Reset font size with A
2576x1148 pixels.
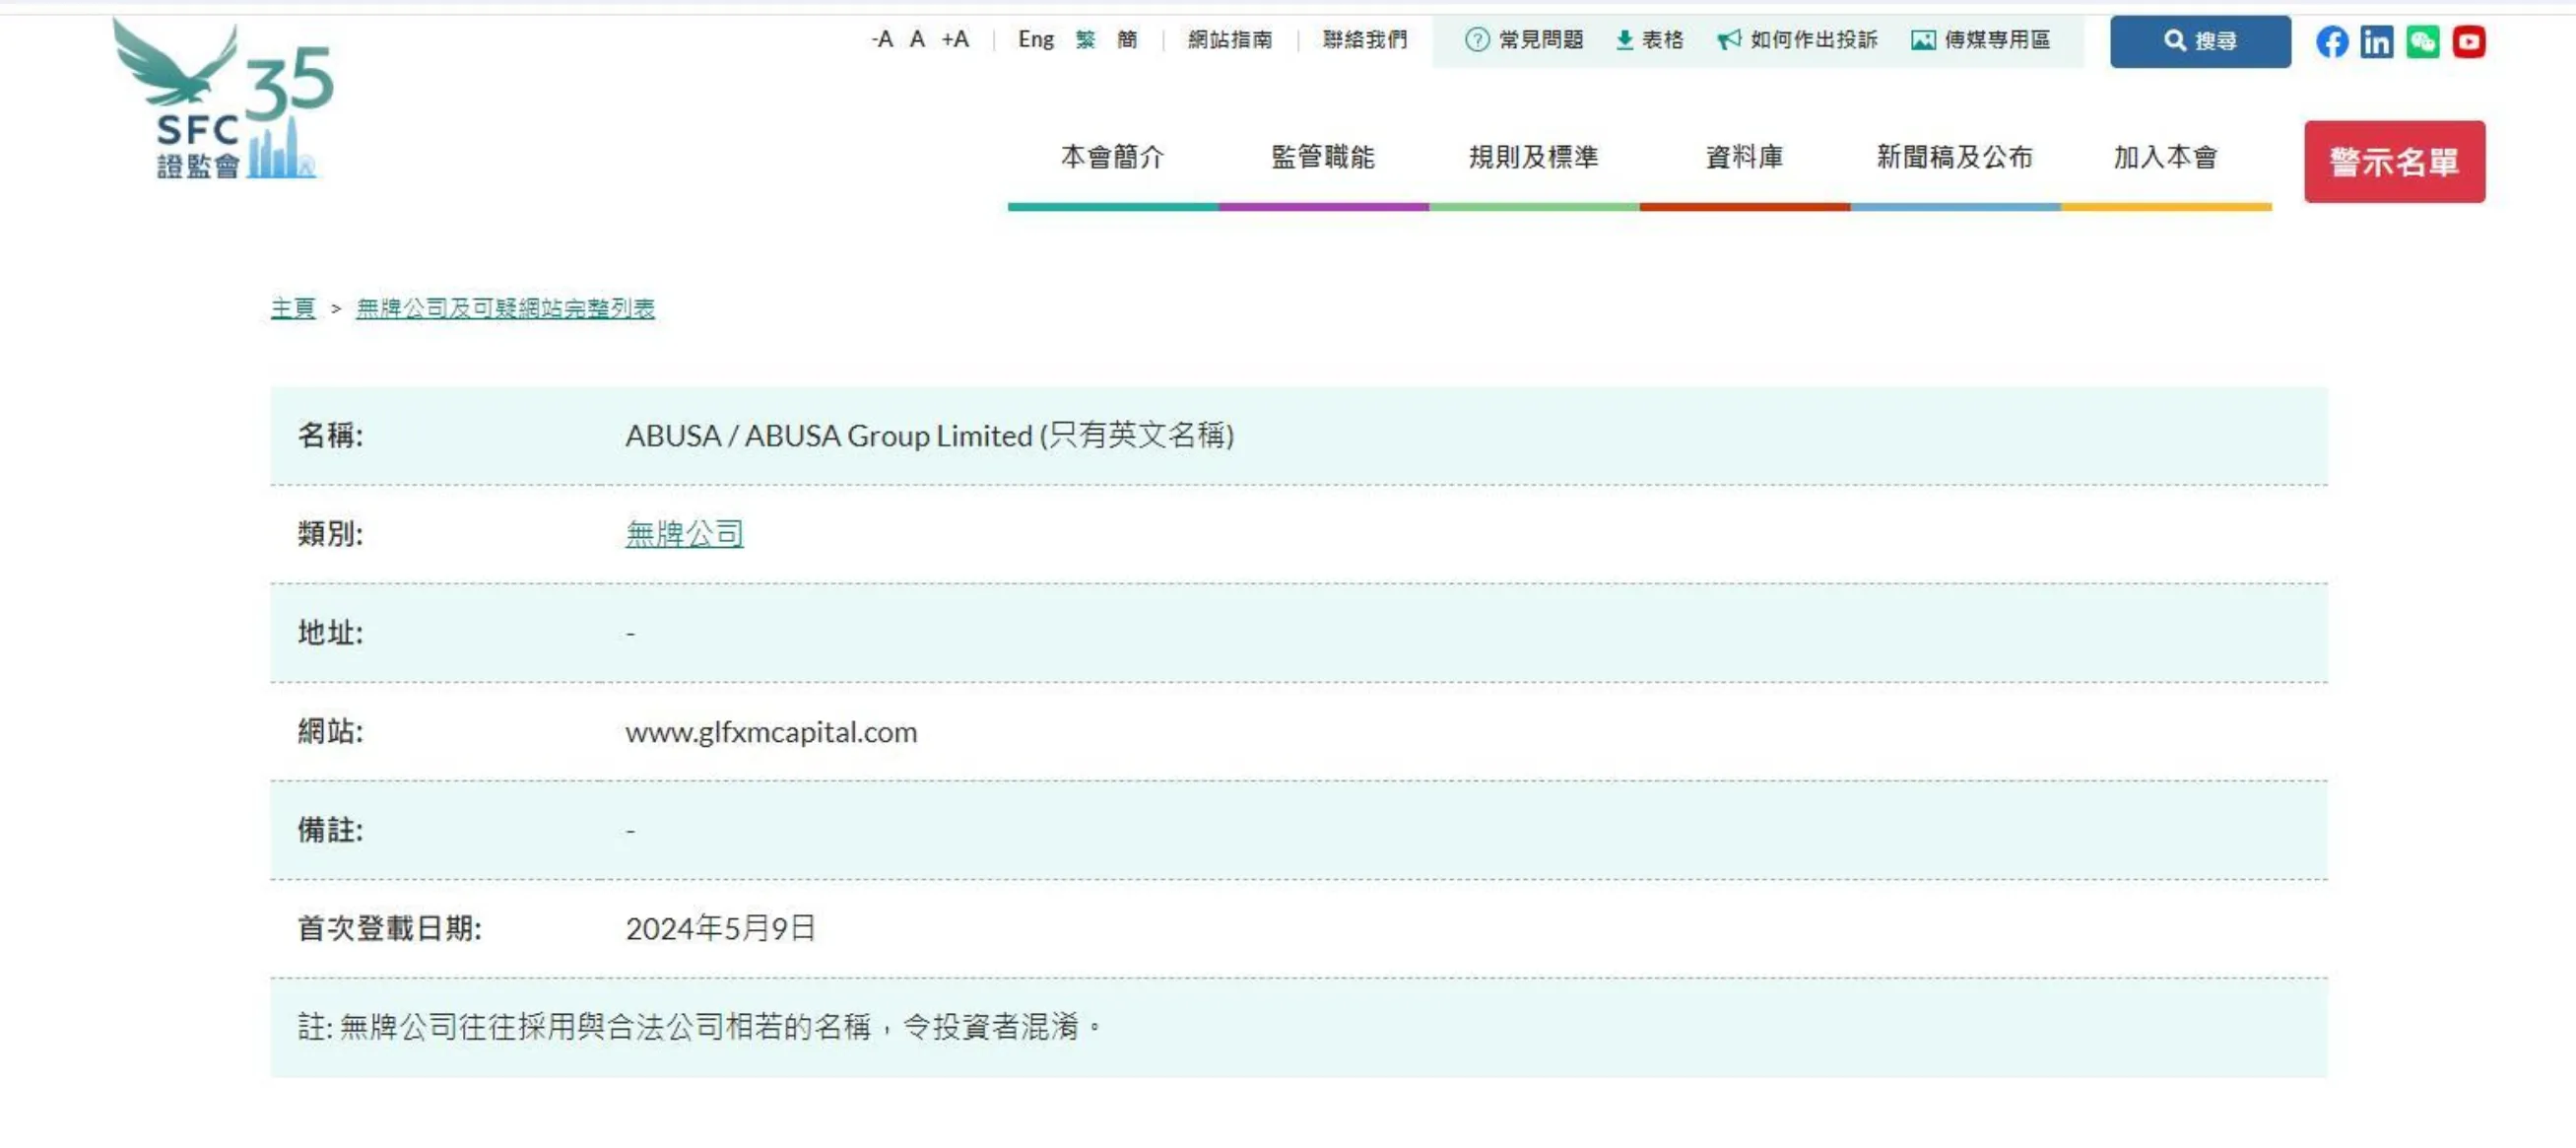pos(917,39)
